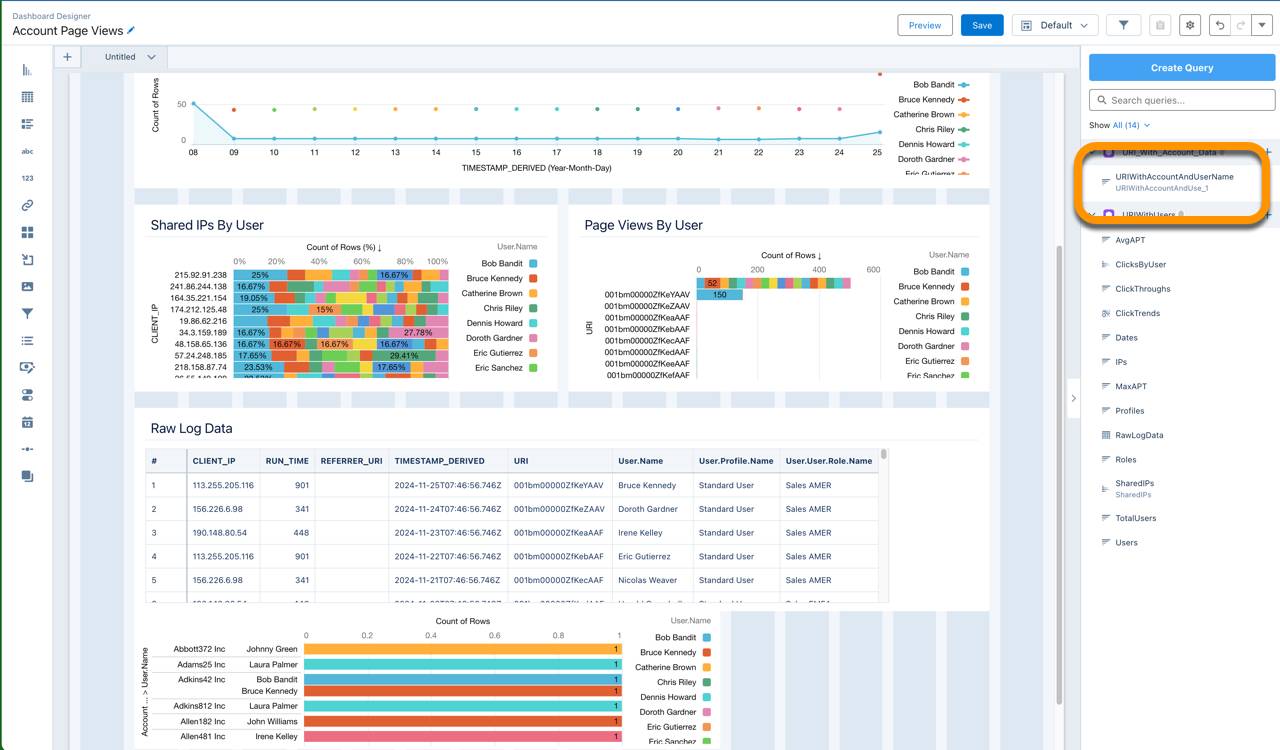The image size is (1280, 750).
Task: Select the Roles query
Action: click(1126, 460)
